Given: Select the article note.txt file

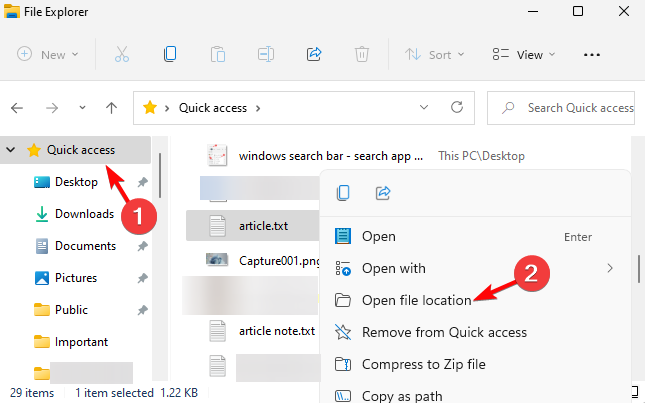Looking at the screenshot, I should tap(277, 331).
